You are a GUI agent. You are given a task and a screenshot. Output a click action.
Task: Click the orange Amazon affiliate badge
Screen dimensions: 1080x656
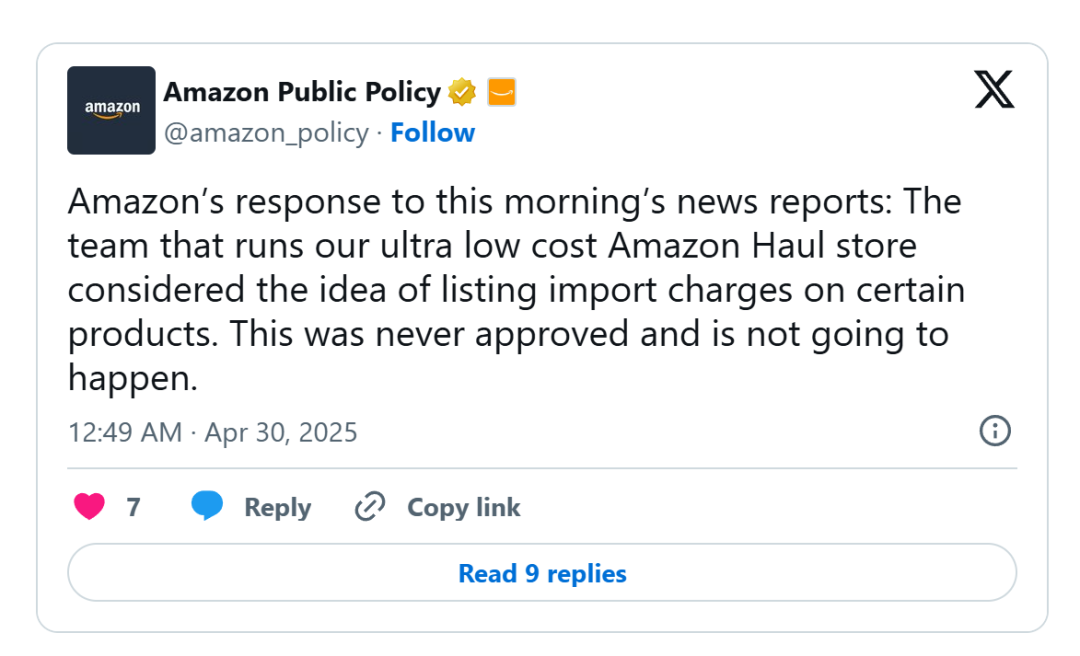[501, 92]
